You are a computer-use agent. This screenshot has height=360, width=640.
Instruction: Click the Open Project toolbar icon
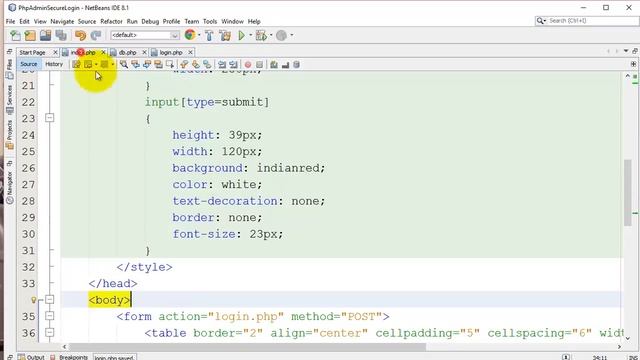45,36
